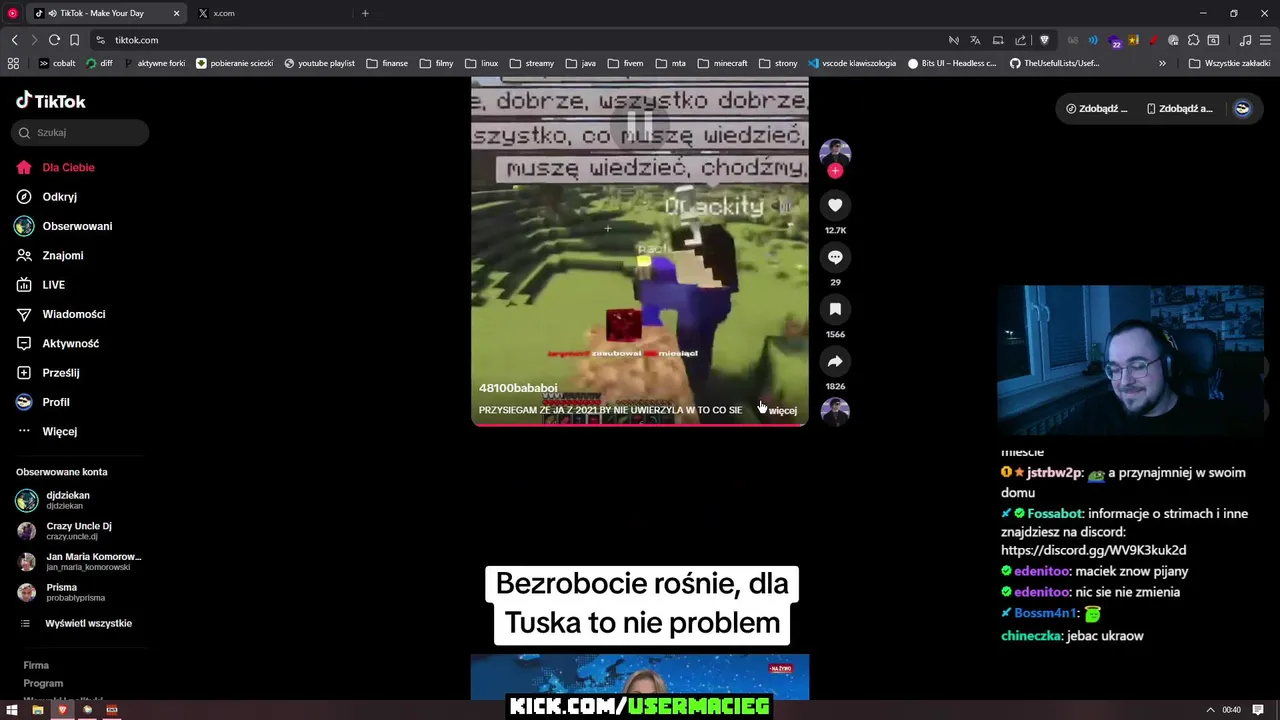Click the video progress bar
Image resolution: width=1280 pixels, height=720 pixels.
pos(640,425)
